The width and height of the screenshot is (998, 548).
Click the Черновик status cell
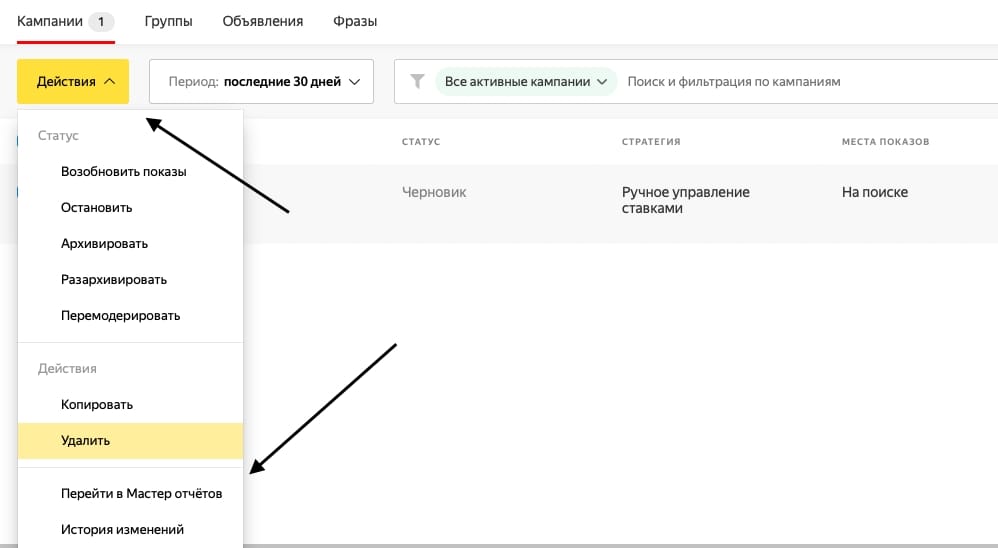coord(434,192)
